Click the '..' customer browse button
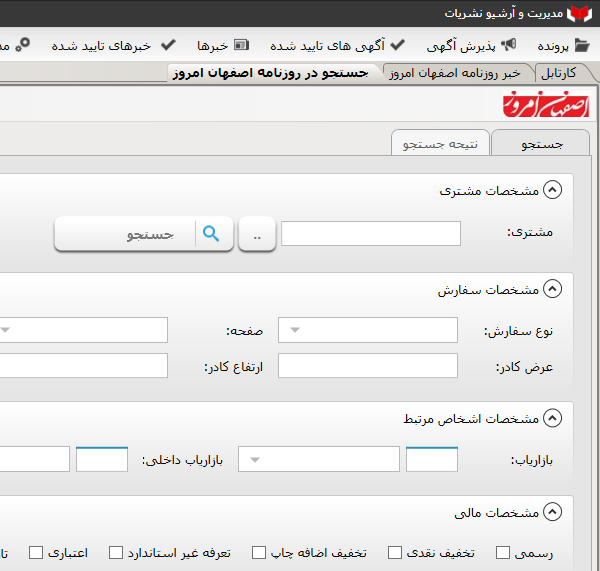Screen dimensions: 600x571 257,234
